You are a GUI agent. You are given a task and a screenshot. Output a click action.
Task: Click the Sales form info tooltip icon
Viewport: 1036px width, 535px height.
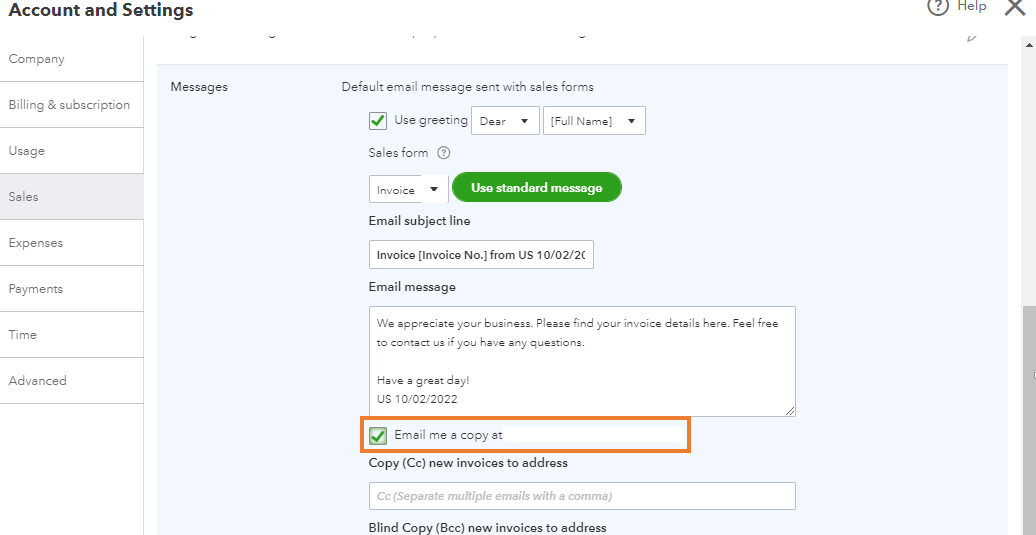pyautogui.click(x=444, y=153)
